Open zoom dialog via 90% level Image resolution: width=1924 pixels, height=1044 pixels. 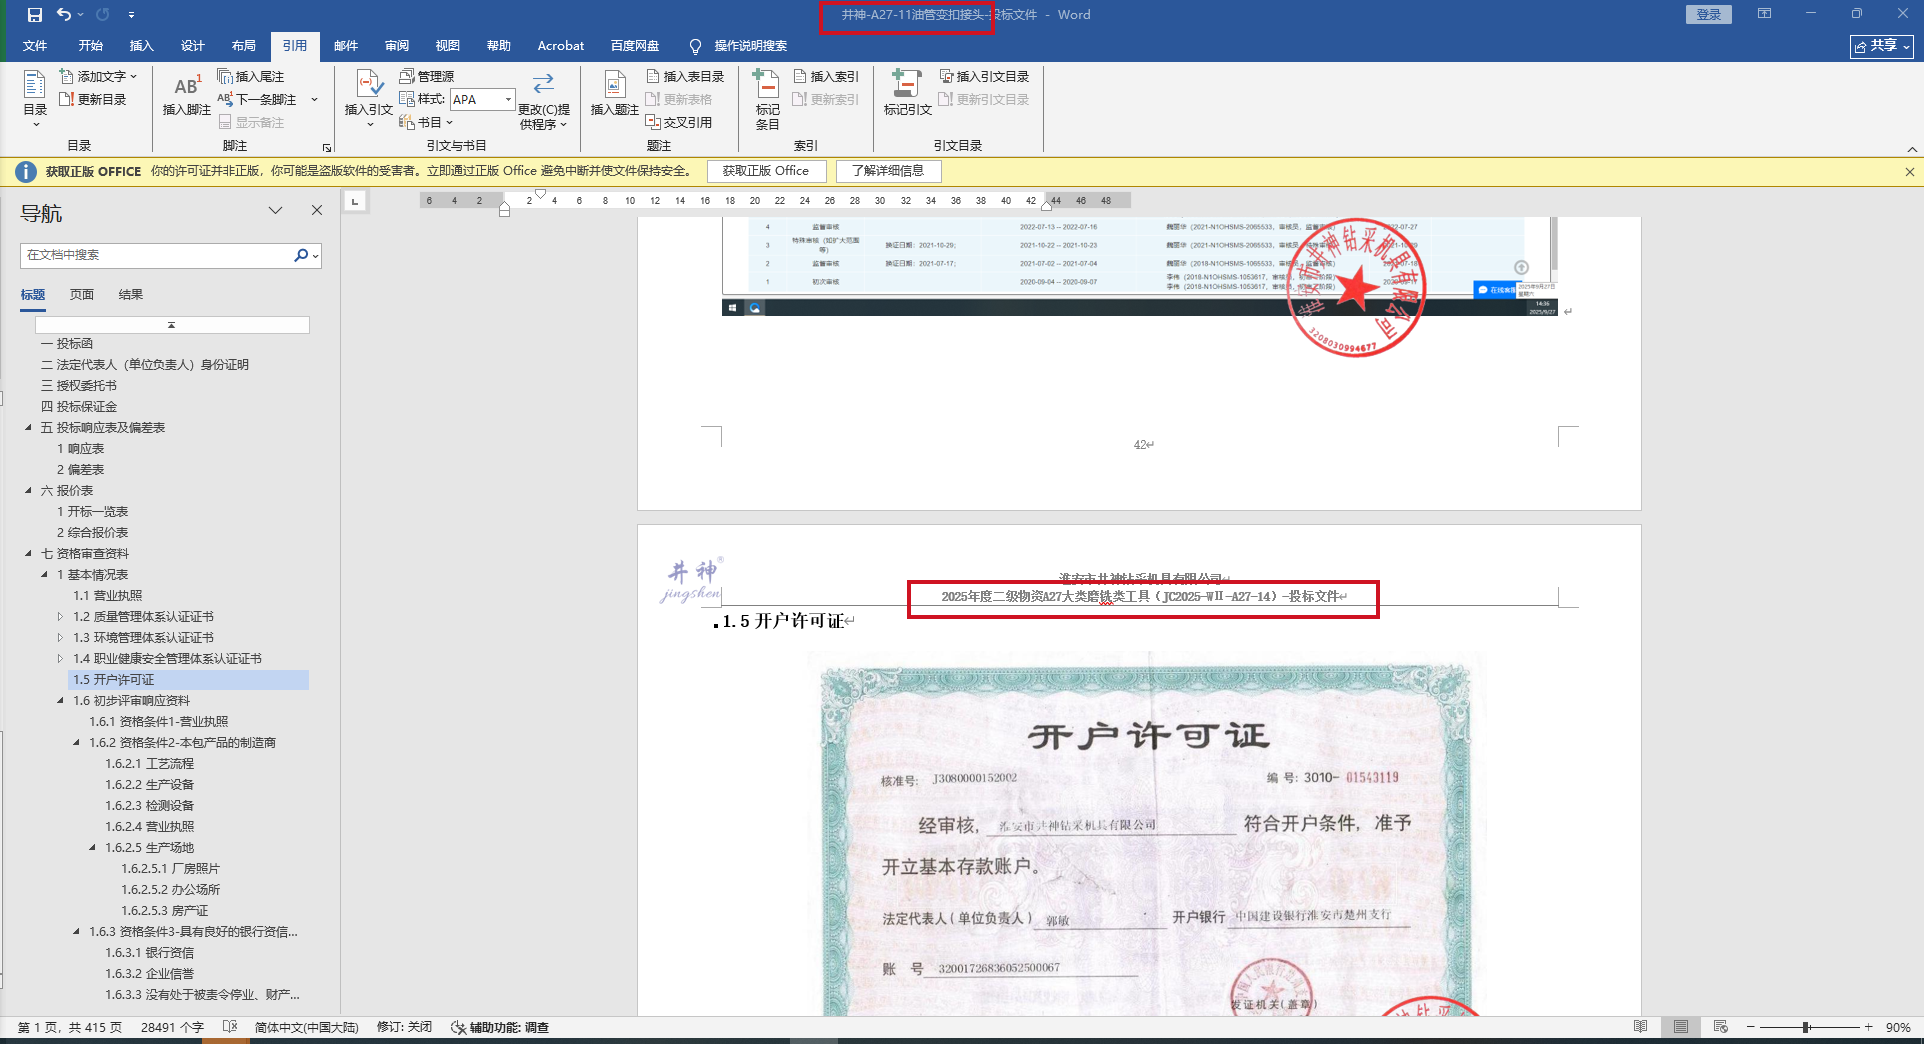pyautogui.click(x=1898, y=1027)
